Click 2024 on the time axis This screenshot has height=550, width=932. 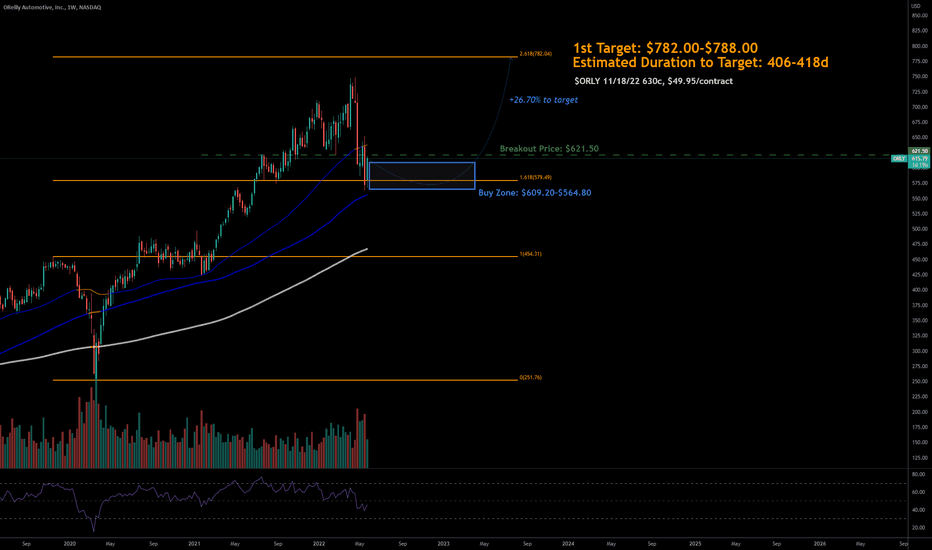[x=568, y=543]
